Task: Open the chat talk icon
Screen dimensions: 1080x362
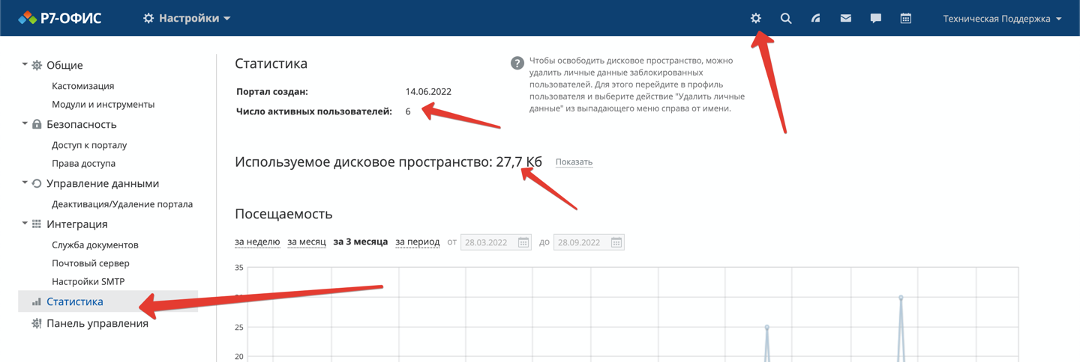Action: [x=876, y=19]
